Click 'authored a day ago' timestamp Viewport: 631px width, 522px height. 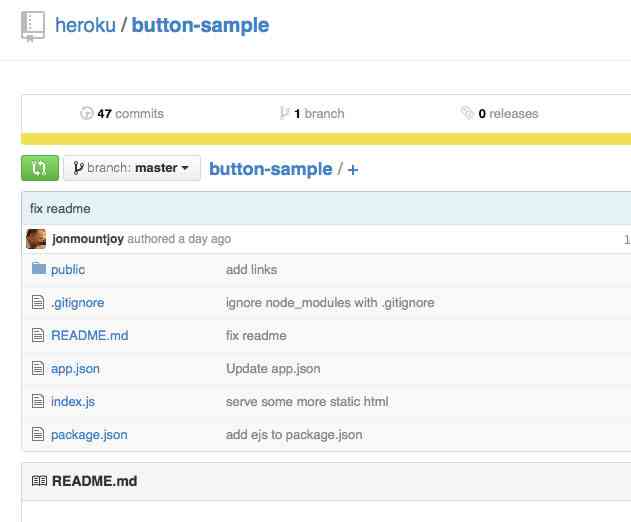179,239
